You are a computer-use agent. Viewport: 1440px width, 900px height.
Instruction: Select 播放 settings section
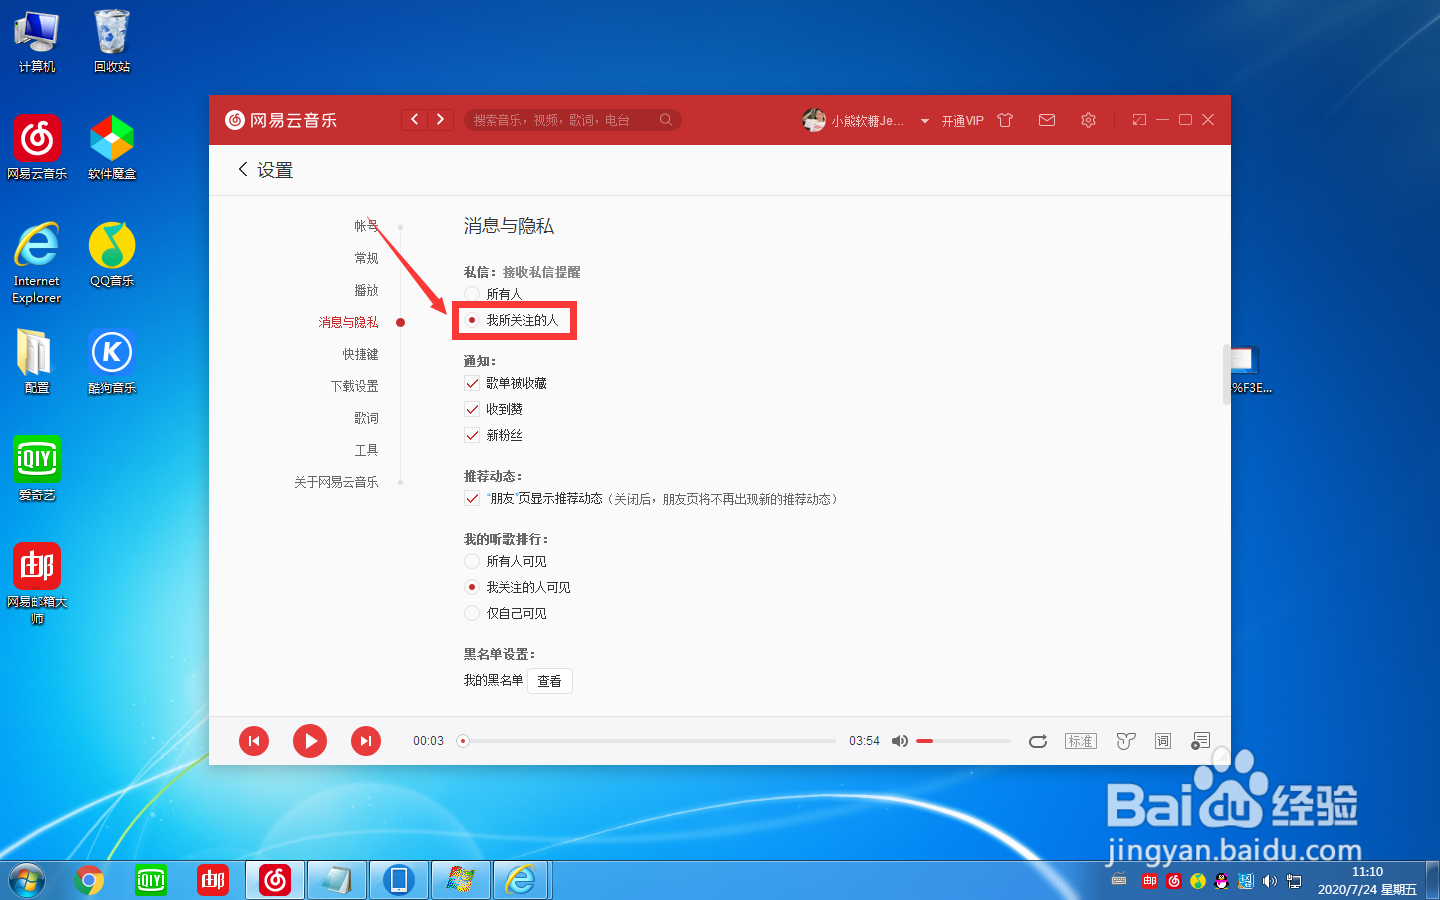point(366,290)
